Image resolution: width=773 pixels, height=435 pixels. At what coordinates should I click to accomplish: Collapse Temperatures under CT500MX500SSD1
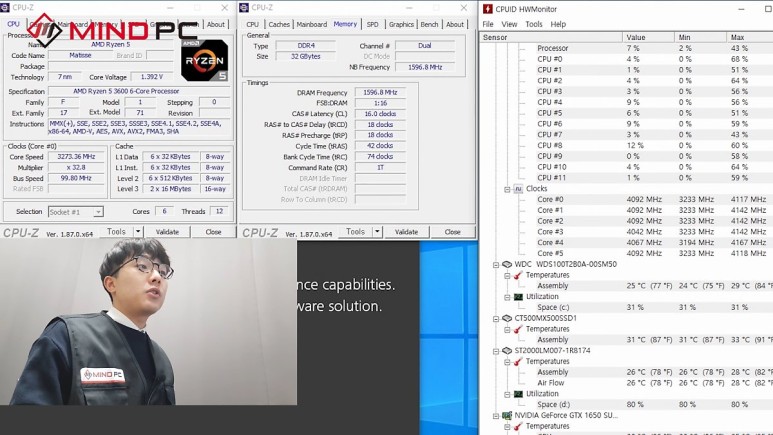pos(507,330)
